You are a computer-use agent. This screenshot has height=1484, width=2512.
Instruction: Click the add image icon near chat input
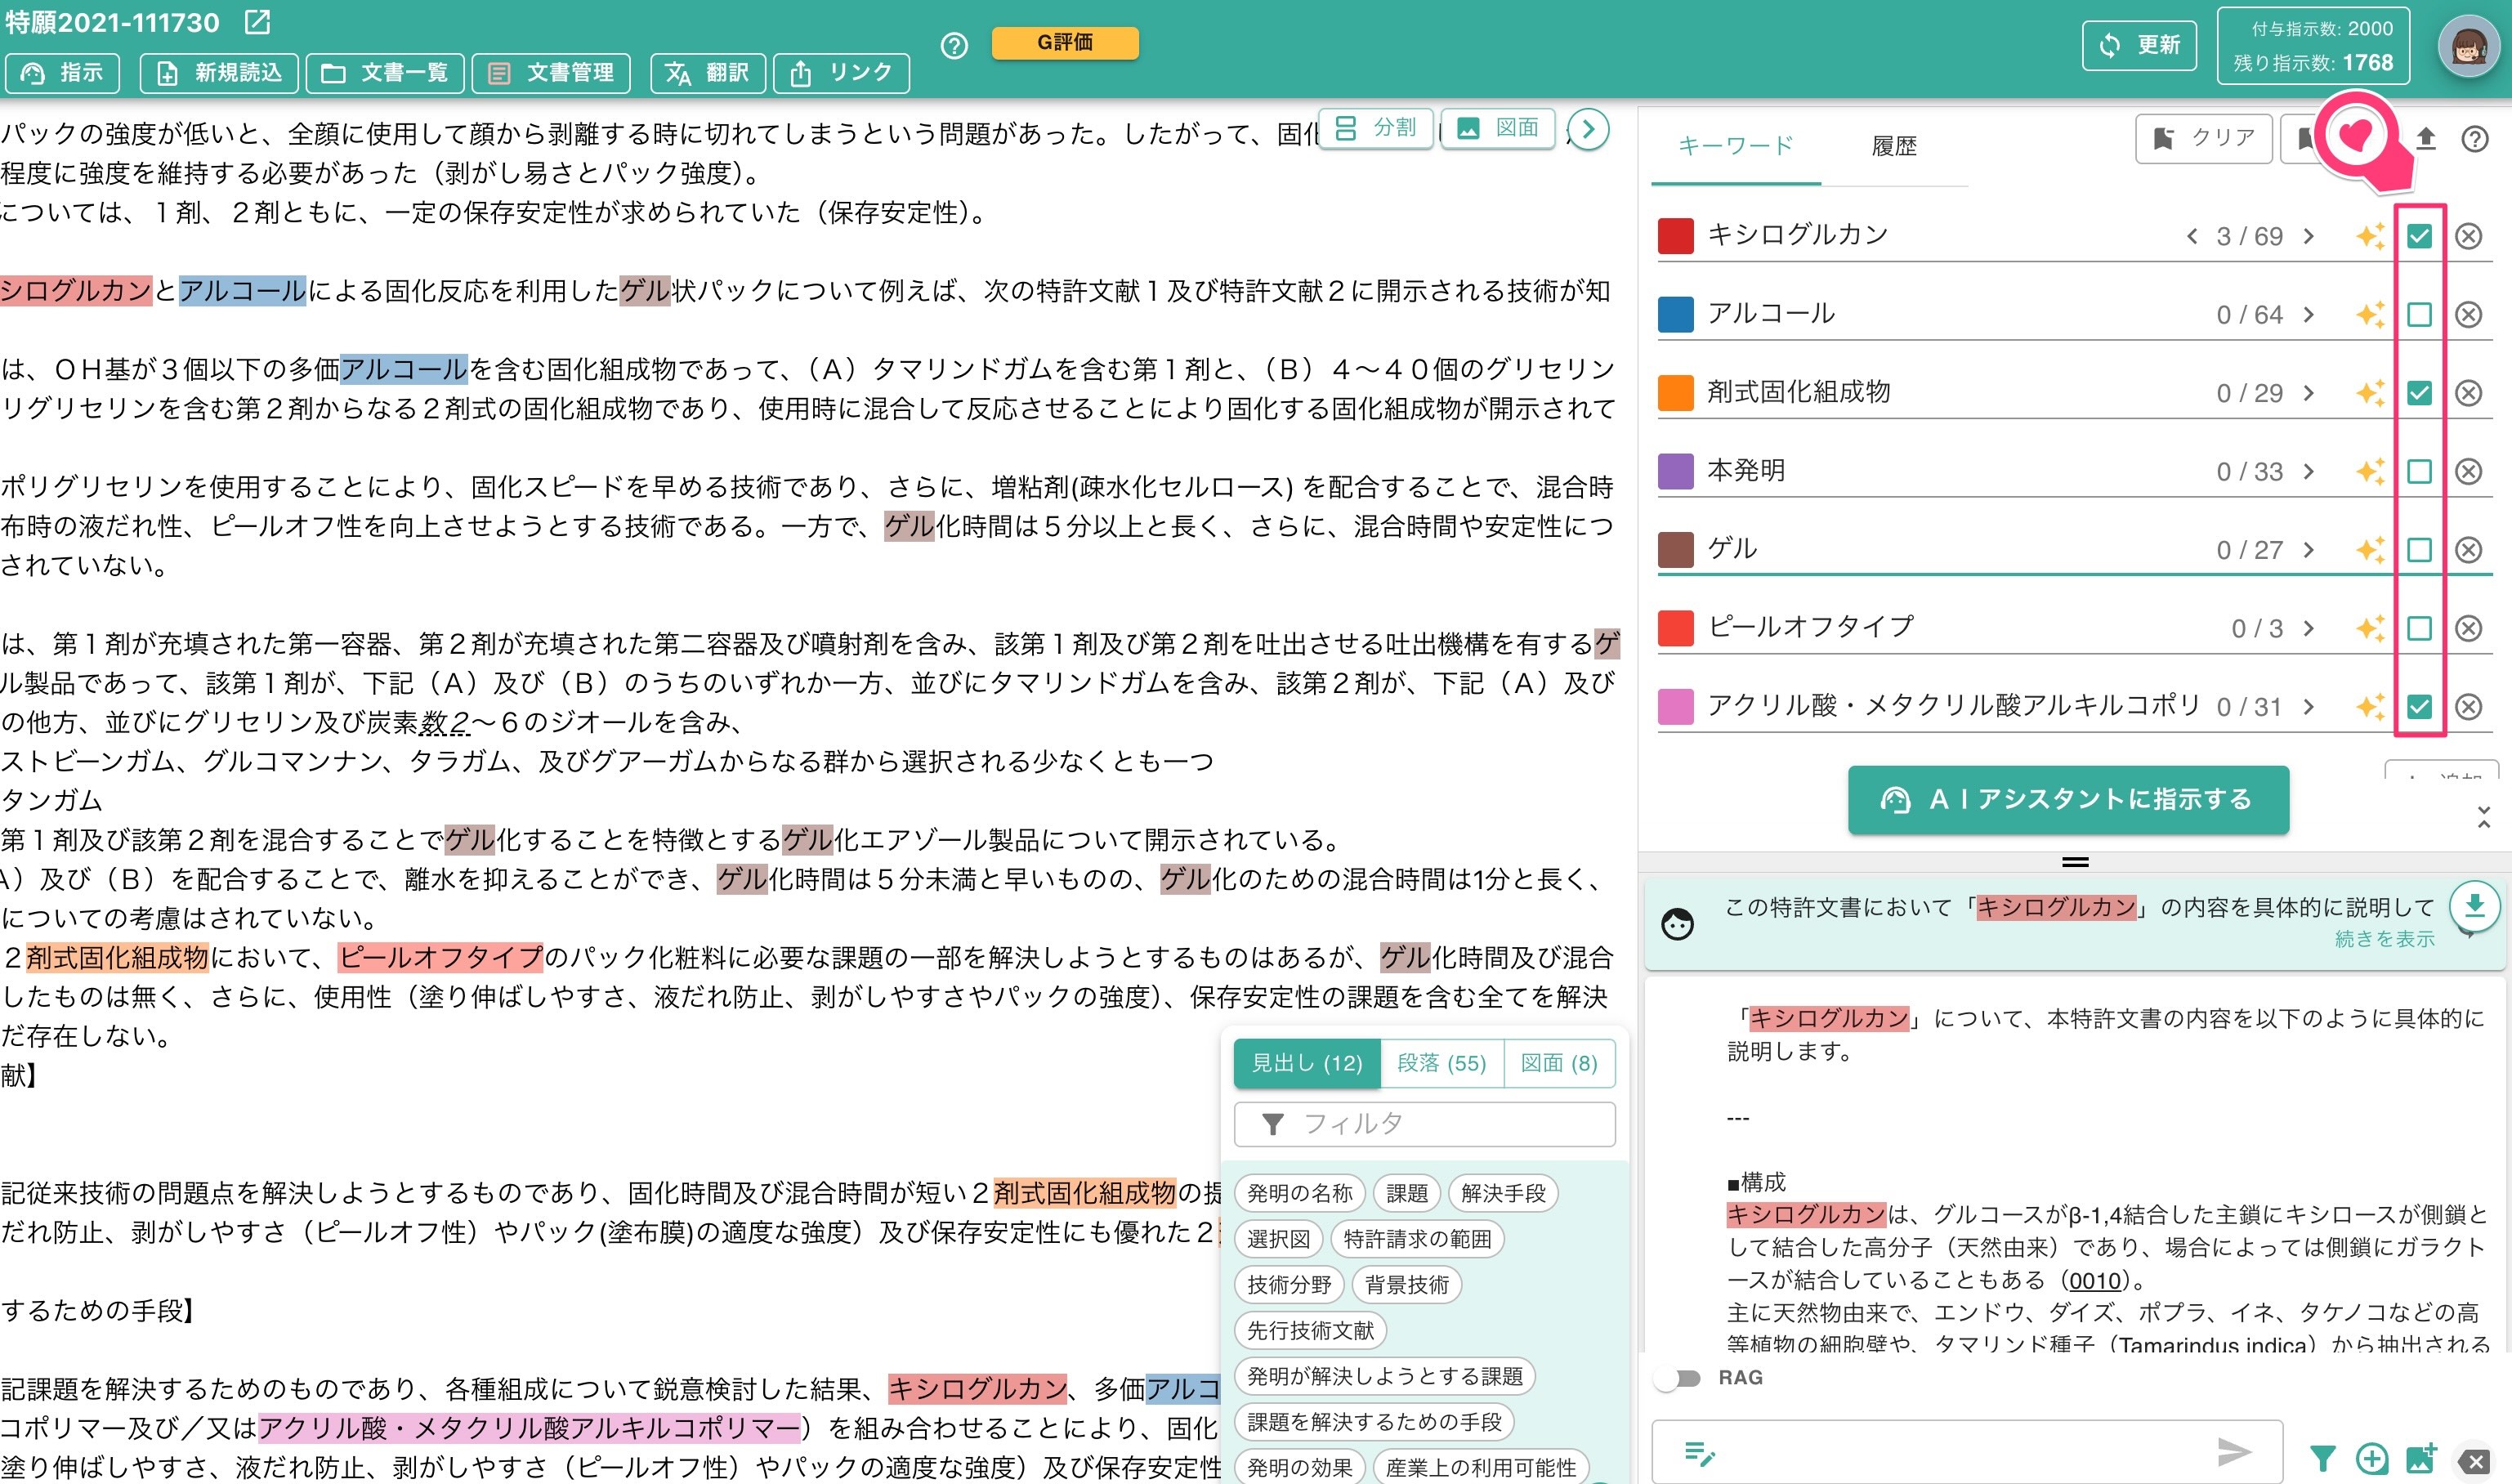pos(2421,1459)
